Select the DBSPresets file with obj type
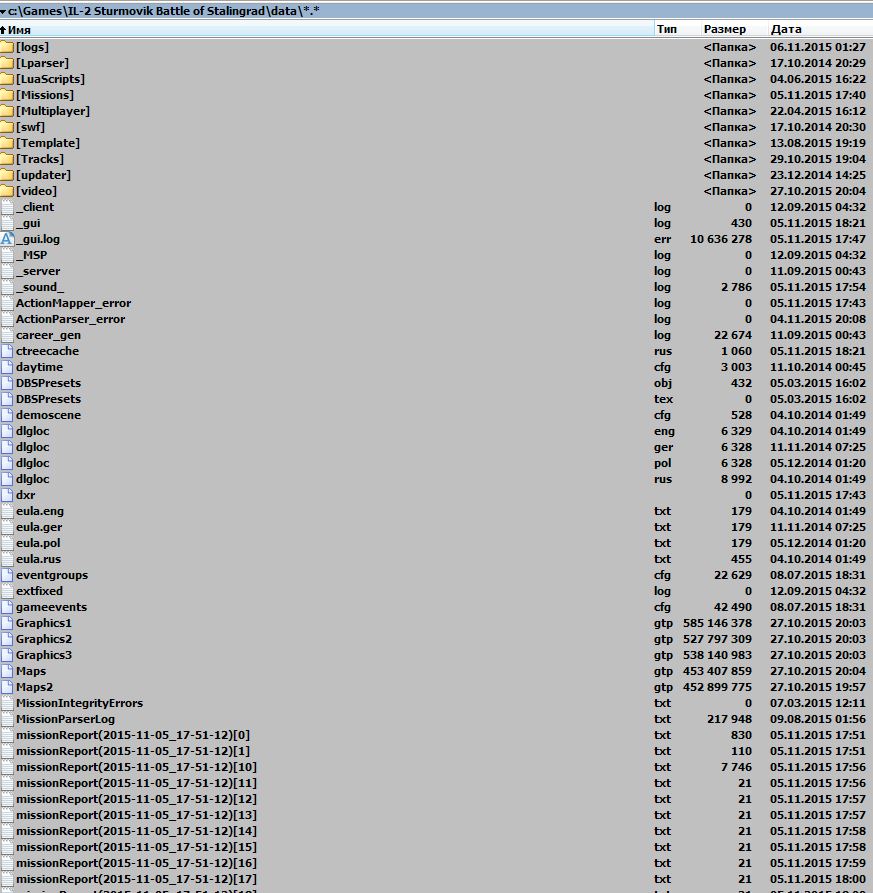Viewport: 873px width, 893px height. [x=48, y=383]
